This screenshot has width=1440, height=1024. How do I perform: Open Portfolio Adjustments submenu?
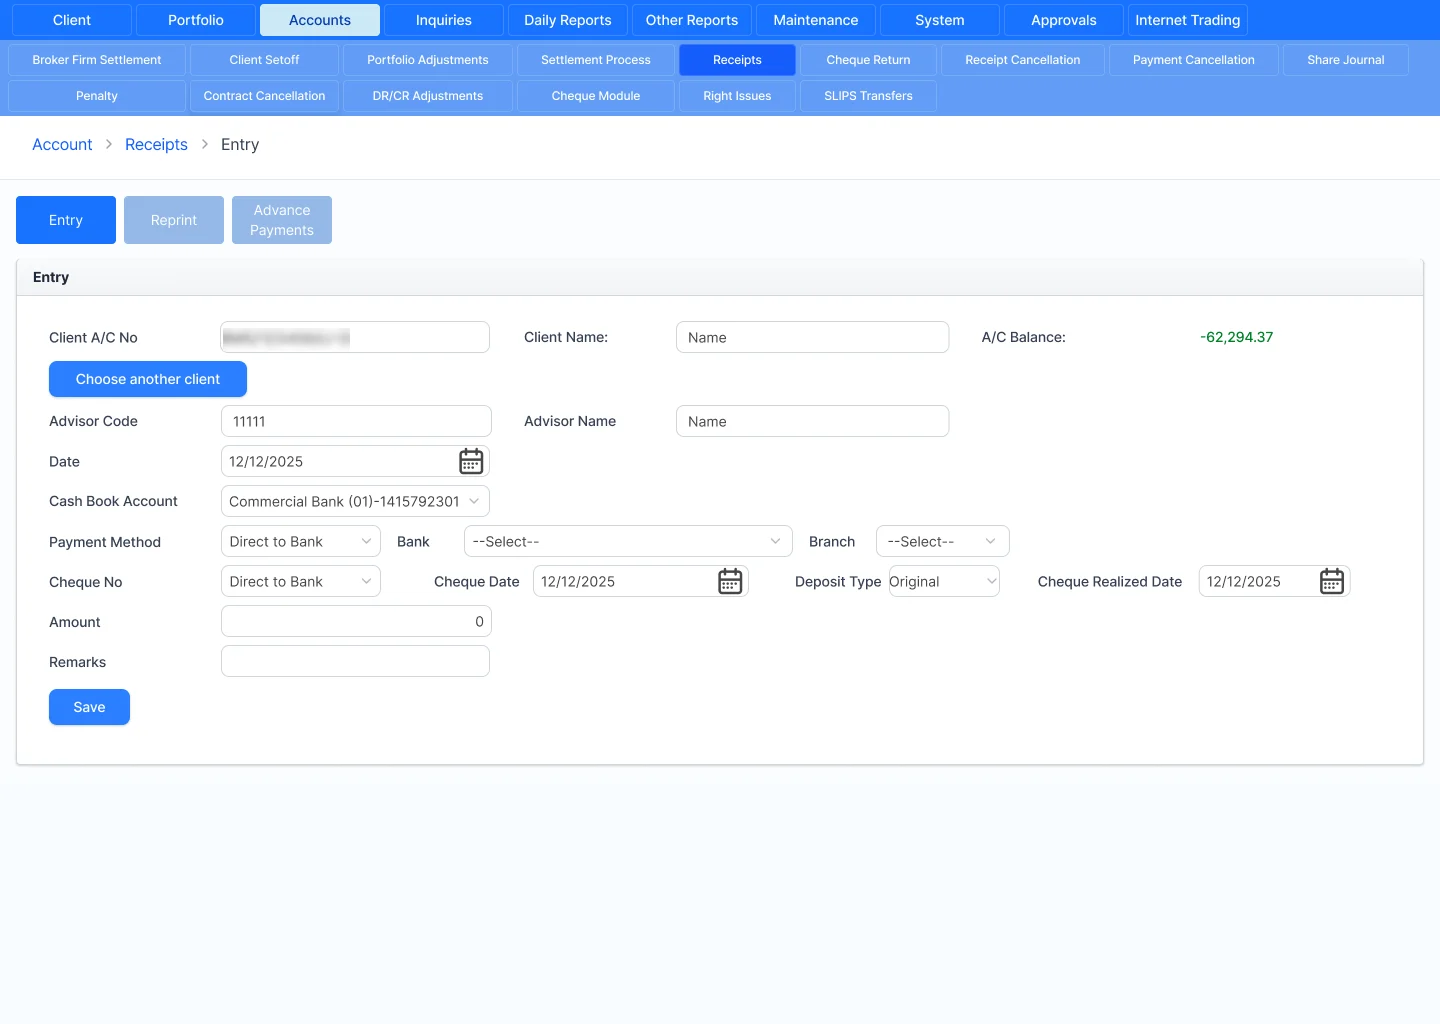(428, 60)
